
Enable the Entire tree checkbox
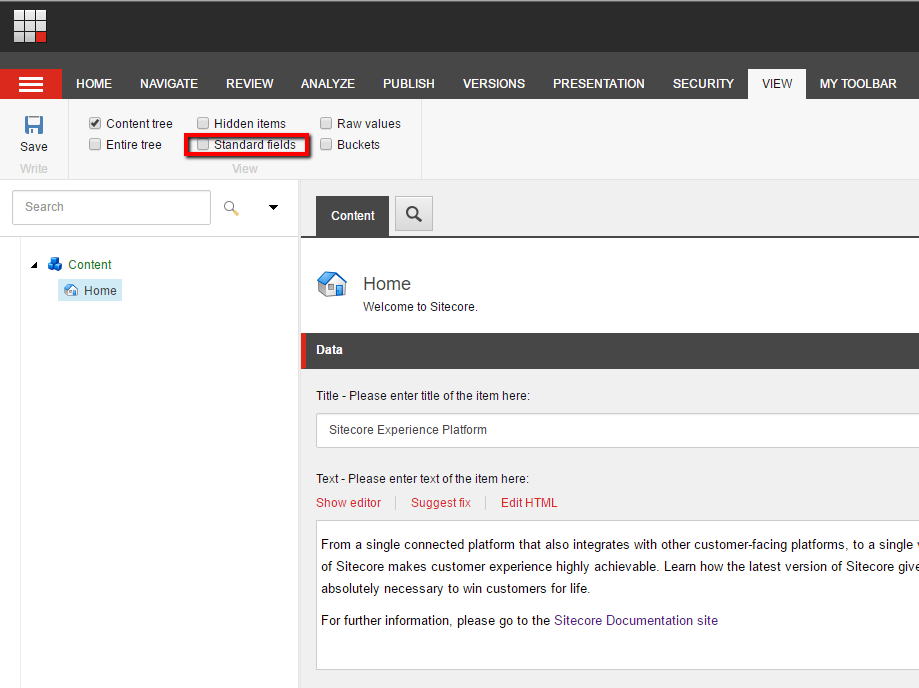(95, 144)
